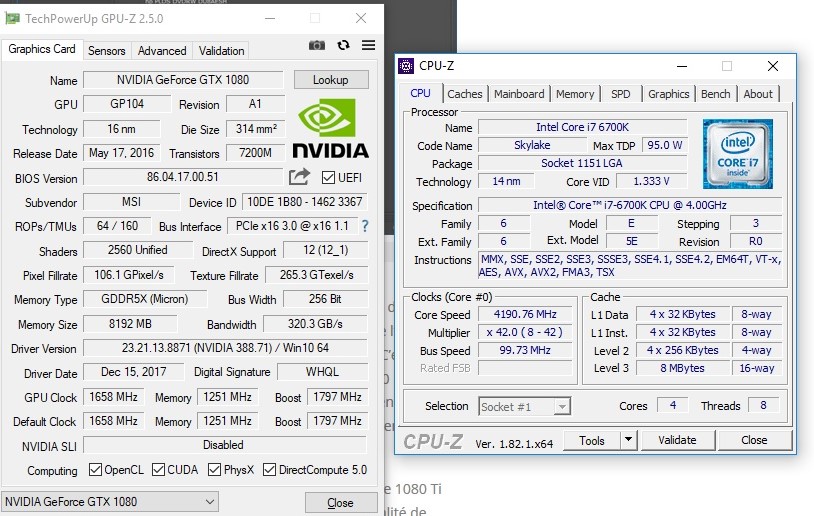Click the BIOS Version field
Screen dimensions: 814x516
tap(183, 178)
